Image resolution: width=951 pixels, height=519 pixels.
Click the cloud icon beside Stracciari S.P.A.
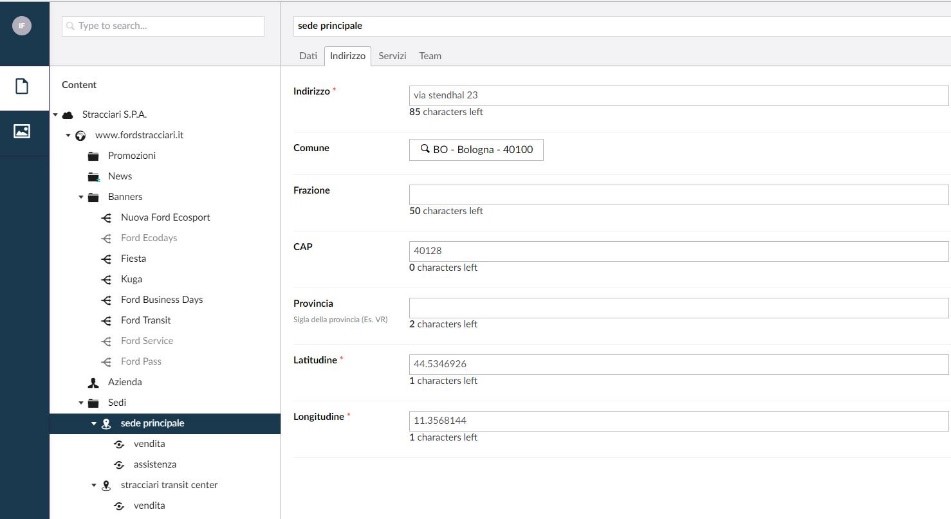[x=68, y=115]
